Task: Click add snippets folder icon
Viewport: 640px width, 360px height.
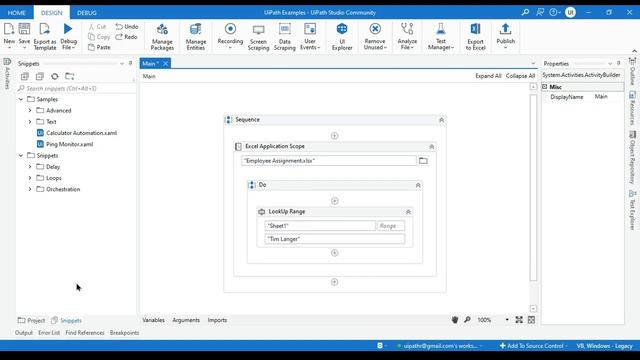Action: coord(70,76)
